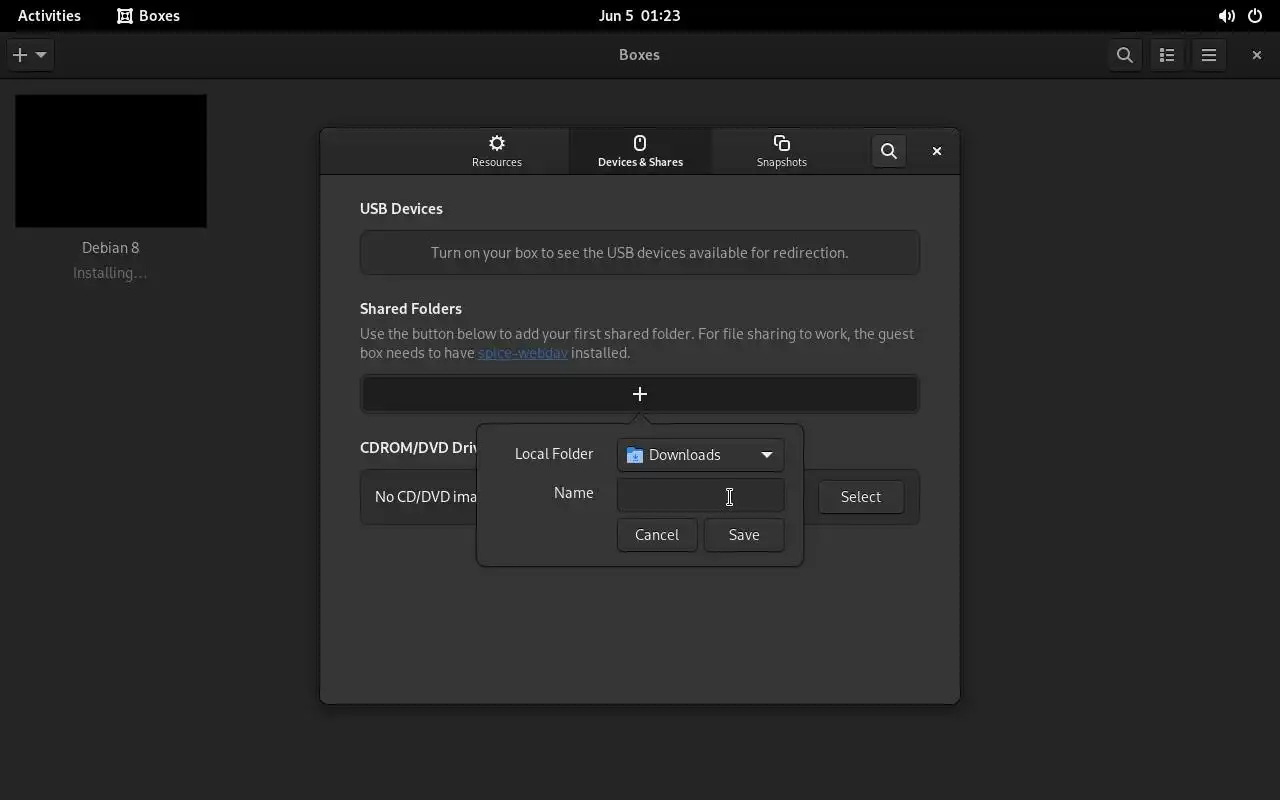The height and width of the screenshot is (800, 1280).
Task: Expand the Local Folder Downloads dropdown
Action: 701,455
